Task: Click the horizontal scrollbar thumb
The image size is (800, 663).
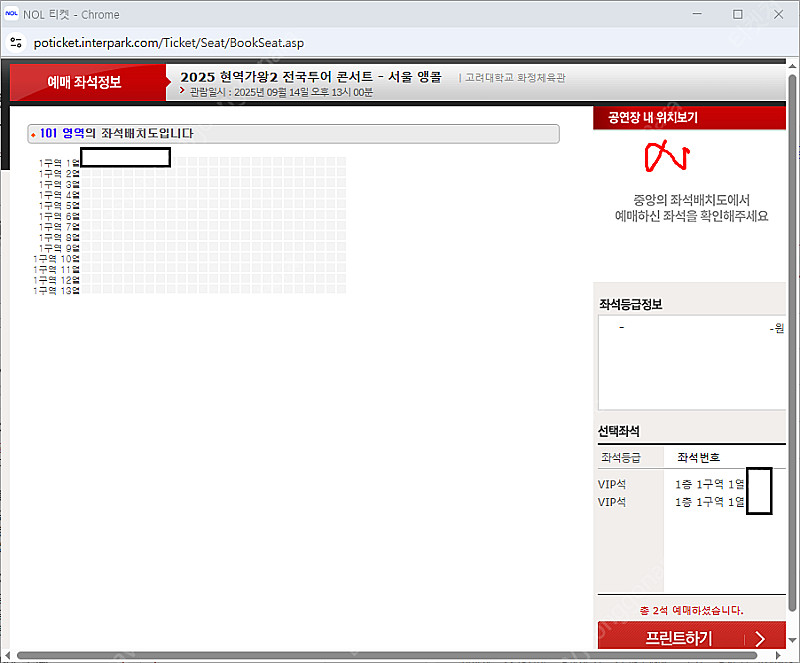Action: (386, 655)
